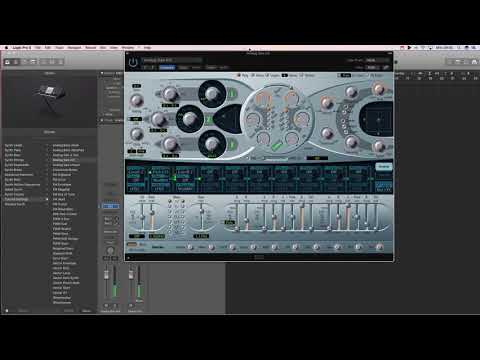
Task: Toggle the Unison button
Action: click(307, 76)
